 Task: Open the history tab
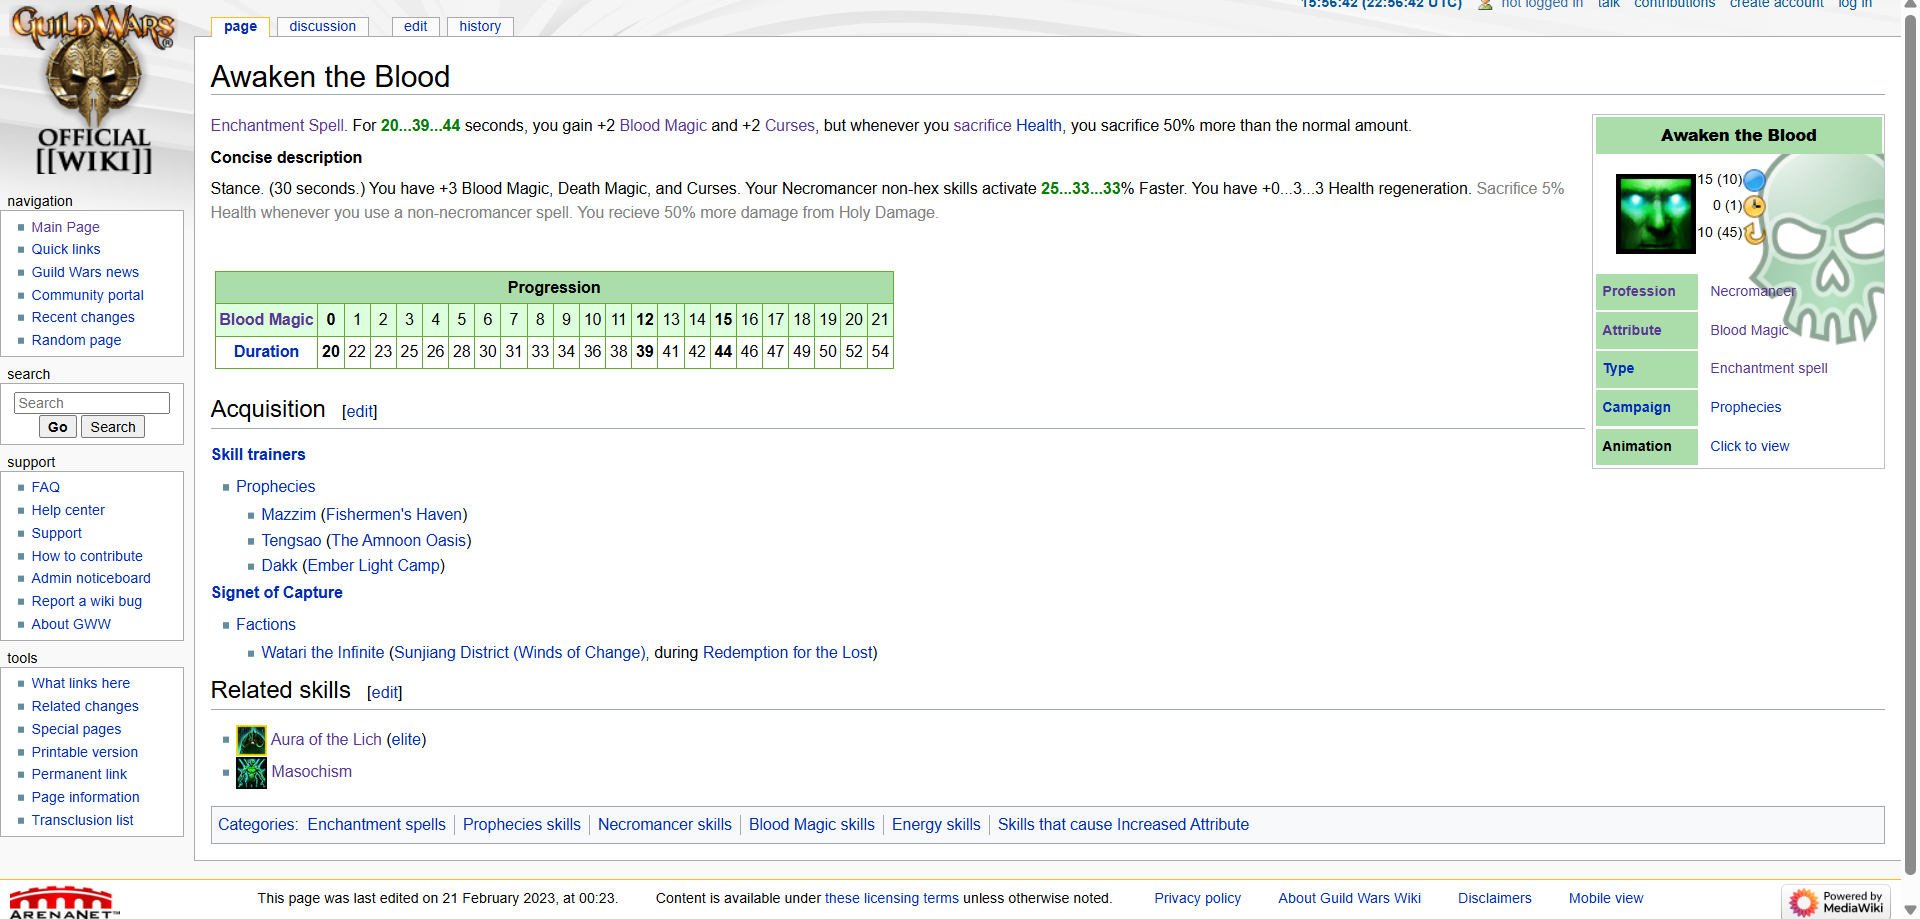pyautogui.click(x=480, y=26)
